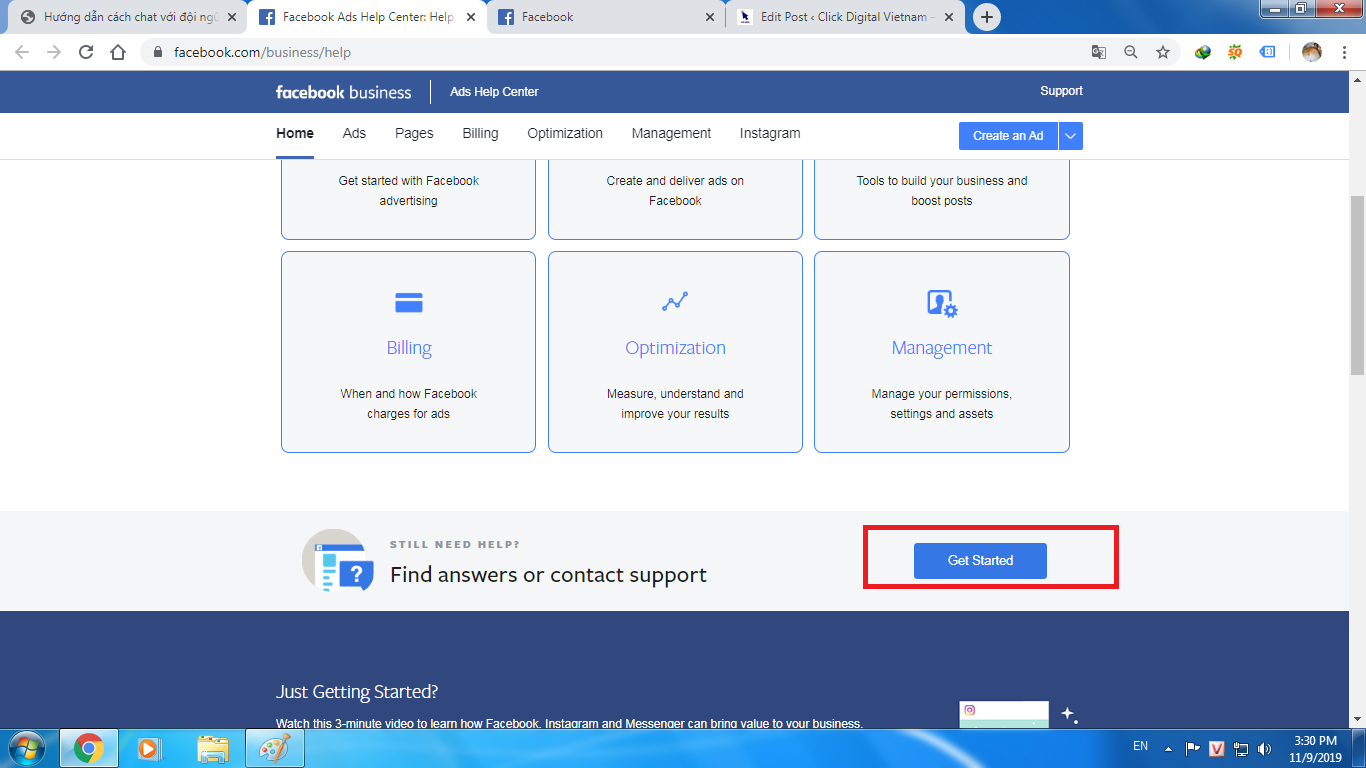This screenshot has height=768, width=1366.
Task: Click the red V tray icon
Action: (1217, 748)
